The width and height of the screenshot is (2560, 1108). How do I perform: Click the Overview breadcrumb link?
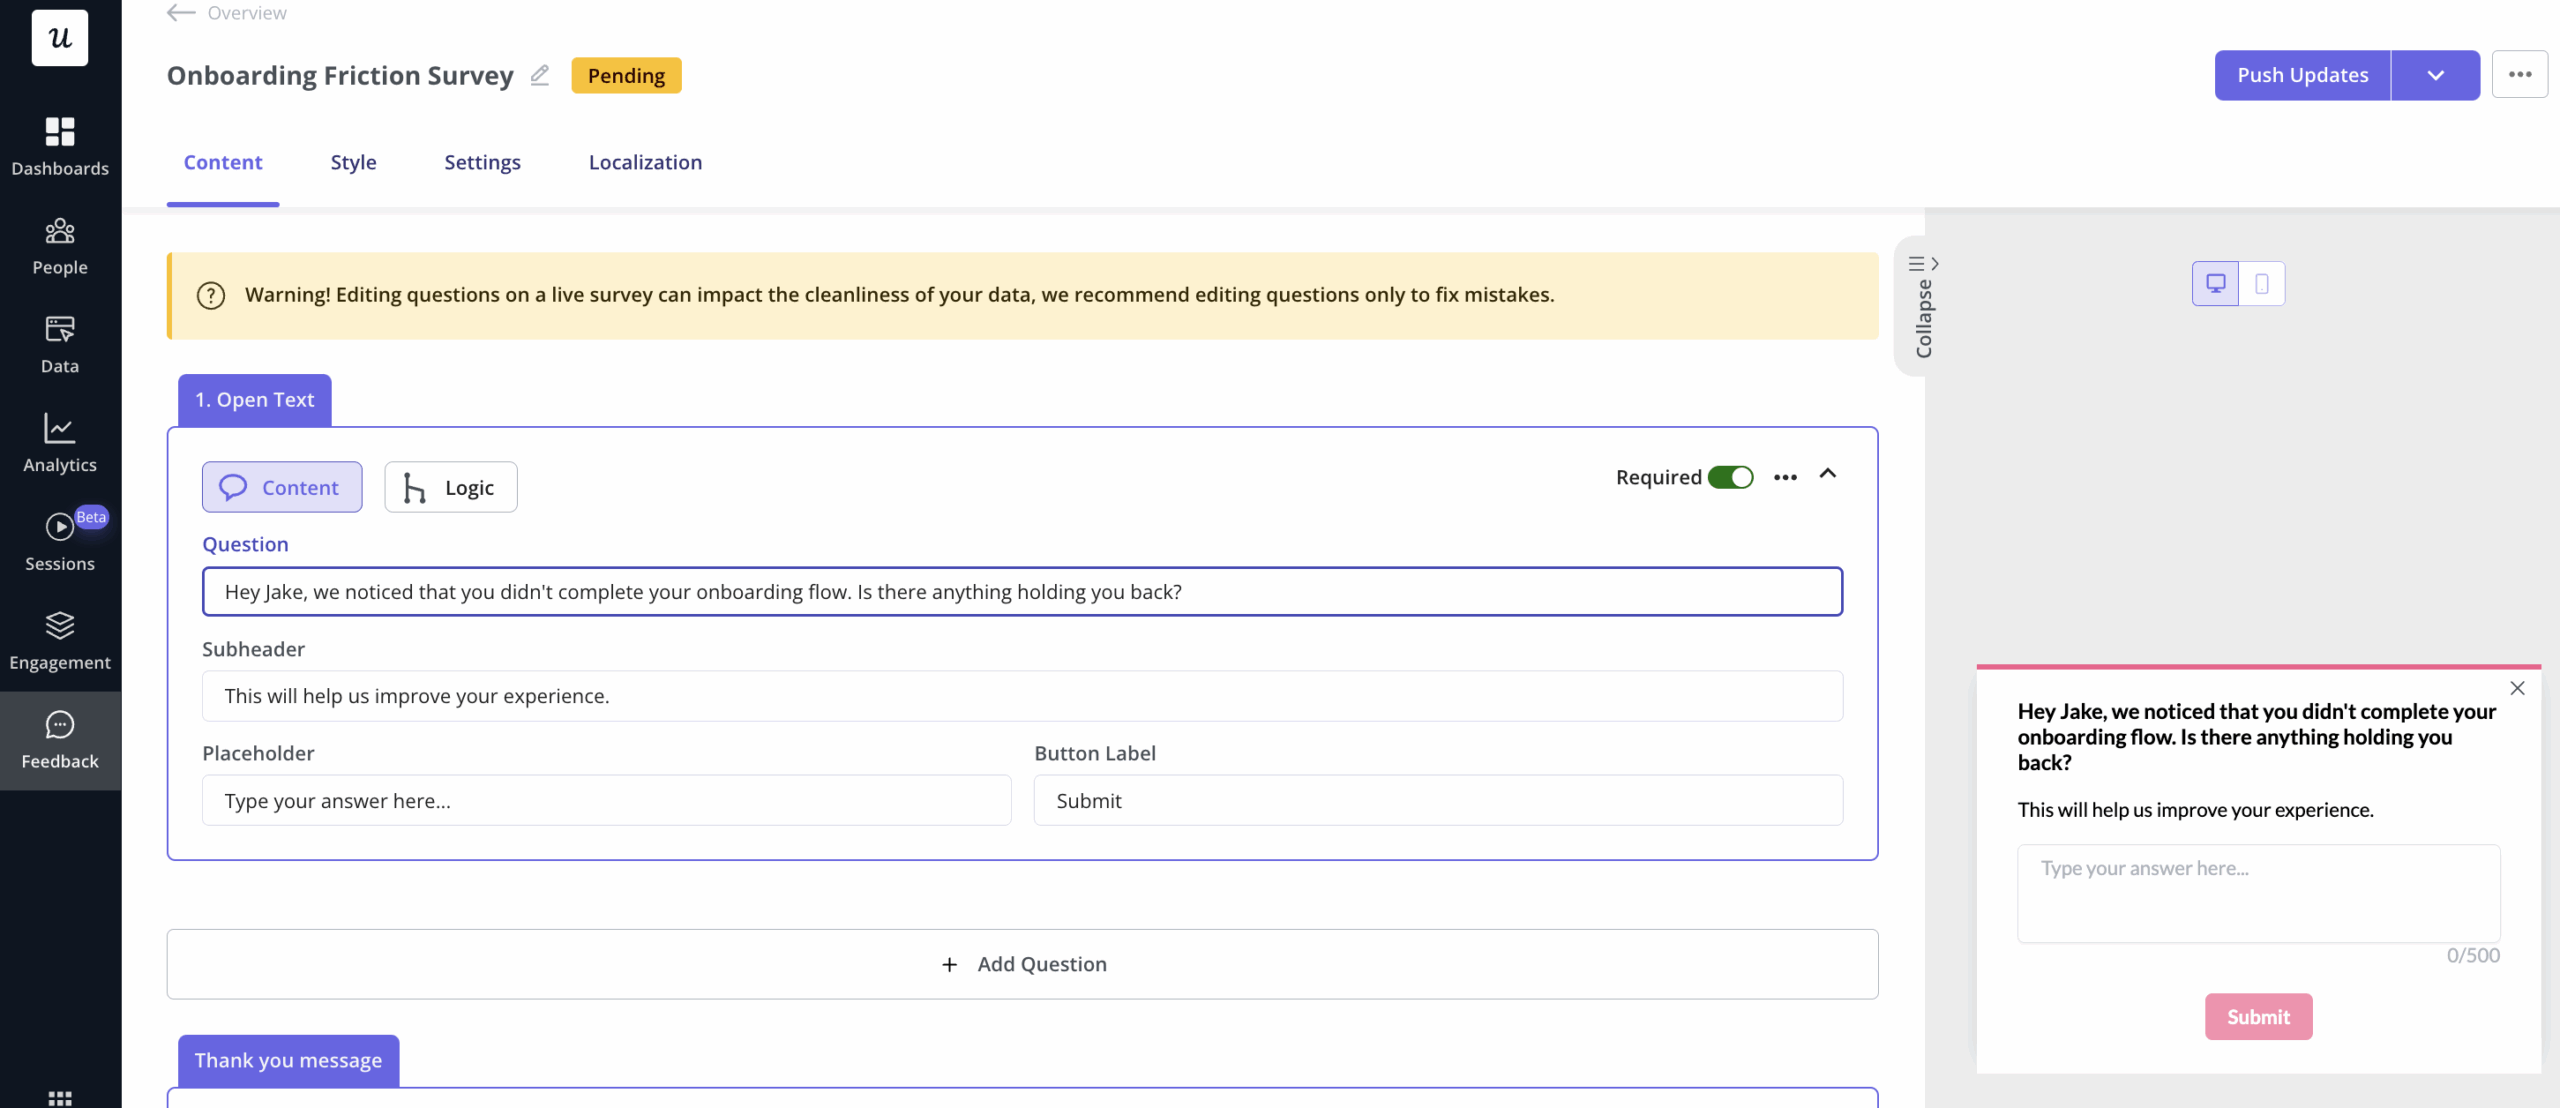[247, 13]
